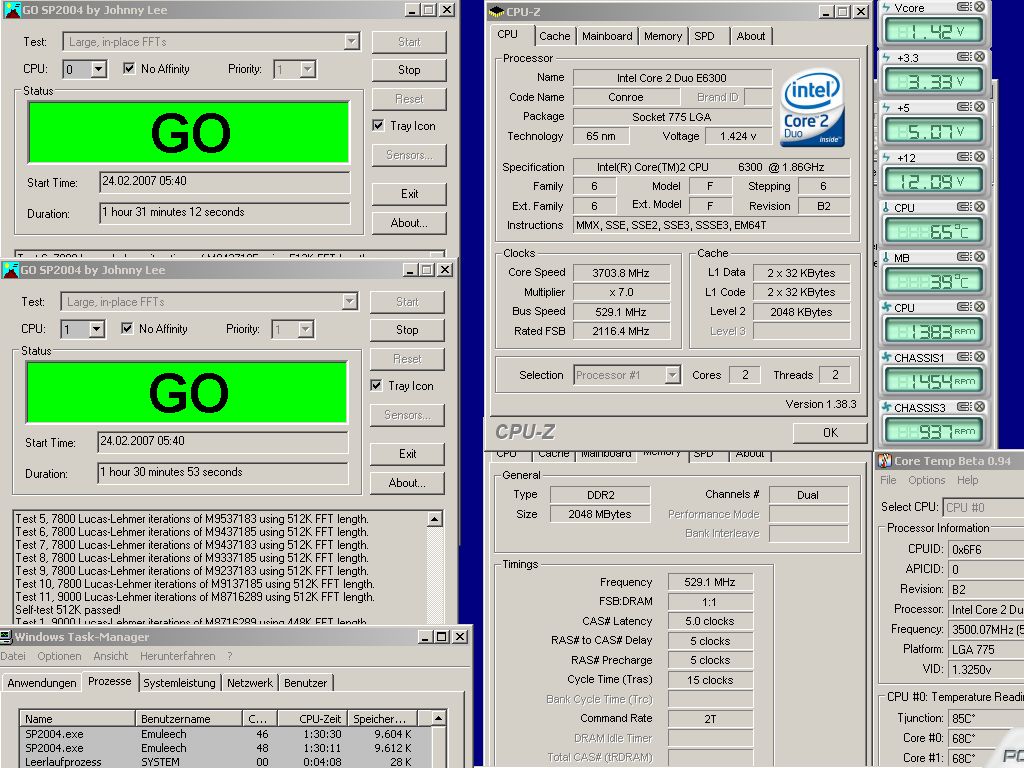Open the CPU dropdown showing 0
This screenshot has width=1024, height=768.
[x=99, y=69]
